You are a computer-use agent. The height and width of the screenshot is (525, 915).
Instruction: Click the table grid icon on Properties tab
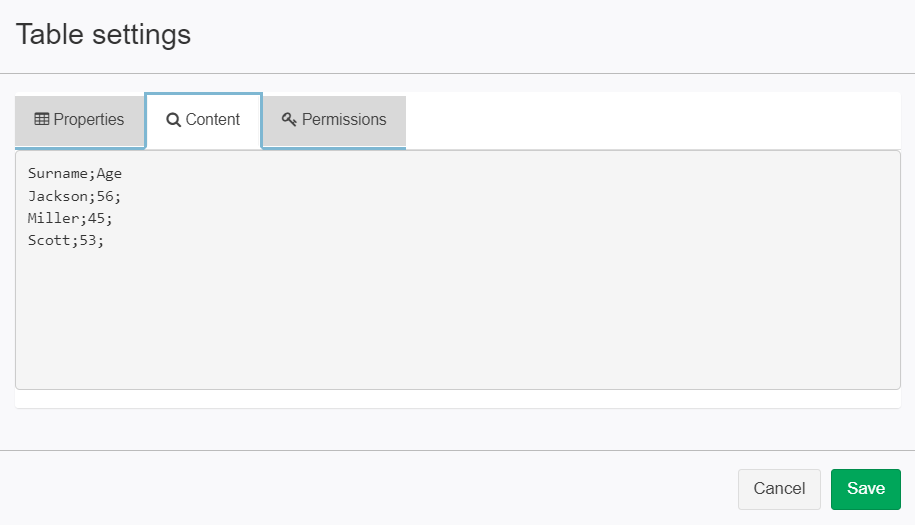pyautogui.click(x=41, y=119)
